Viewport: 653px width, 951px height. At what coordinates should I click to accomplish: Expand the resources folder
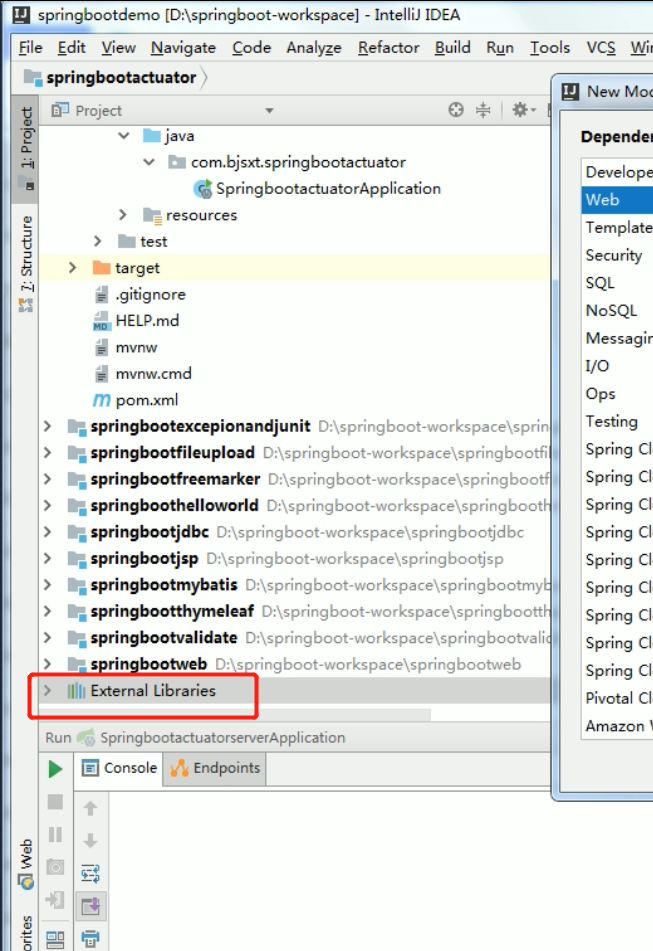pyautogui.click(x=123, y=215)
